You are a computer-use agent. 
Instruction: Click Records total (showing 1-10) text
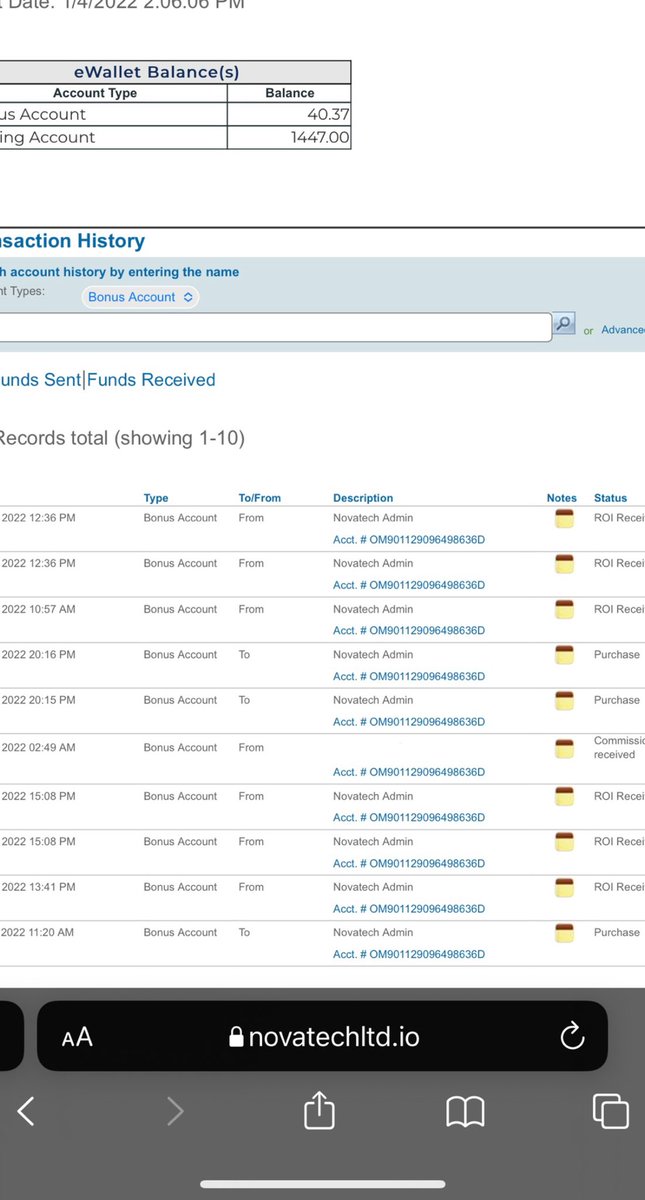(x=121, y=438)
